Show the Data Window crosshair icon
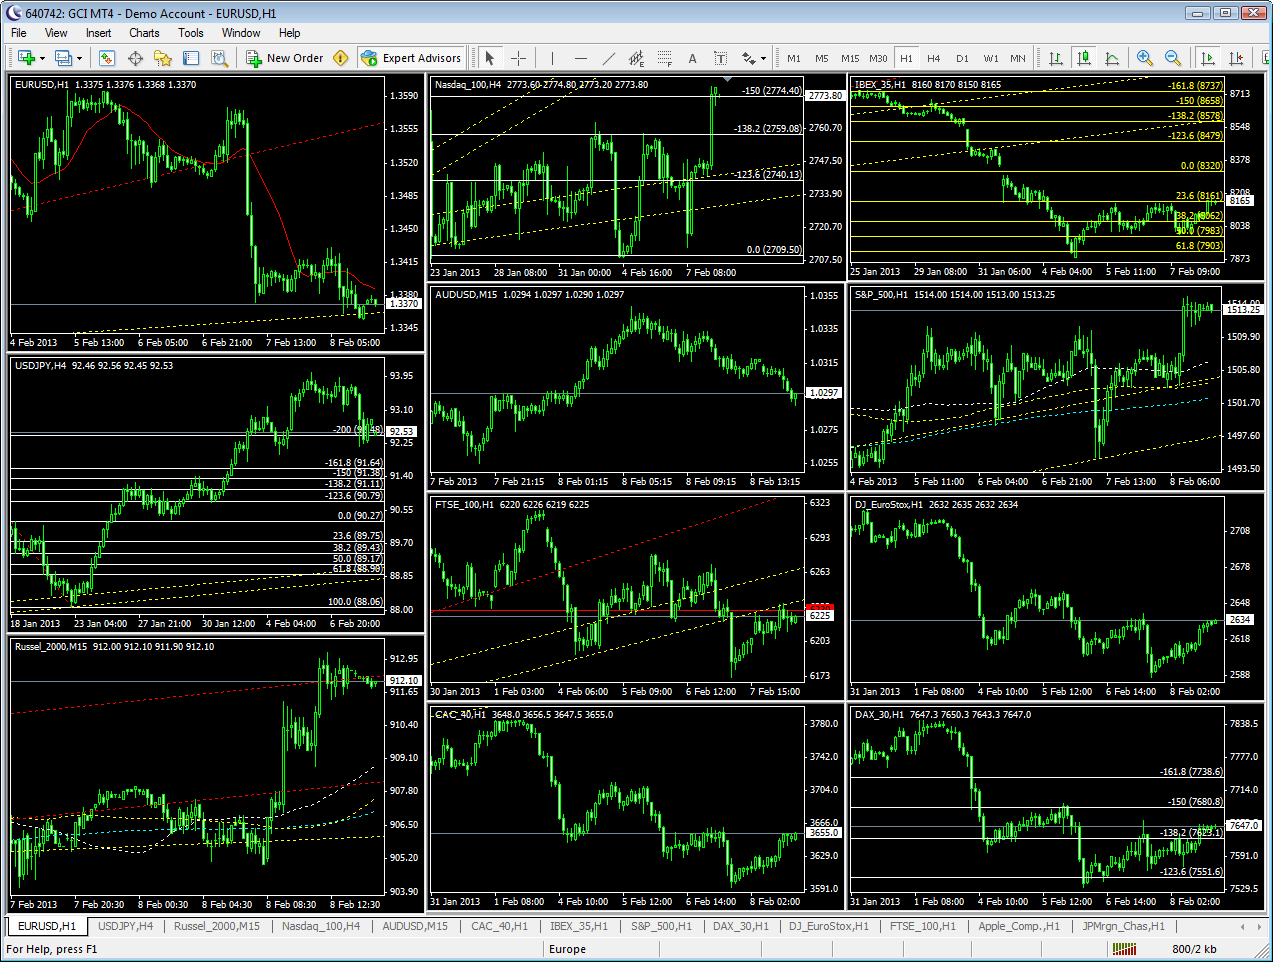Screen dimensions: 1273x962 135,58
